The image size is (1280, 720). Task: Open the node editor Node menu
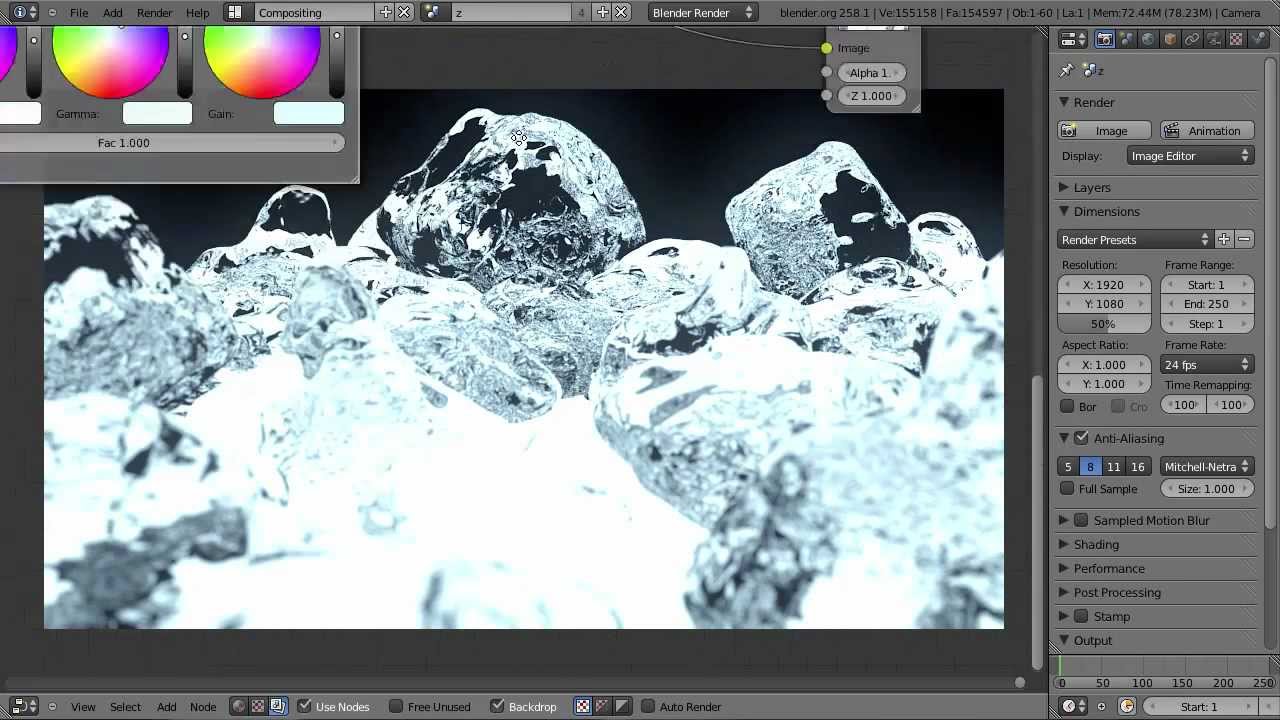pos(203,706)
